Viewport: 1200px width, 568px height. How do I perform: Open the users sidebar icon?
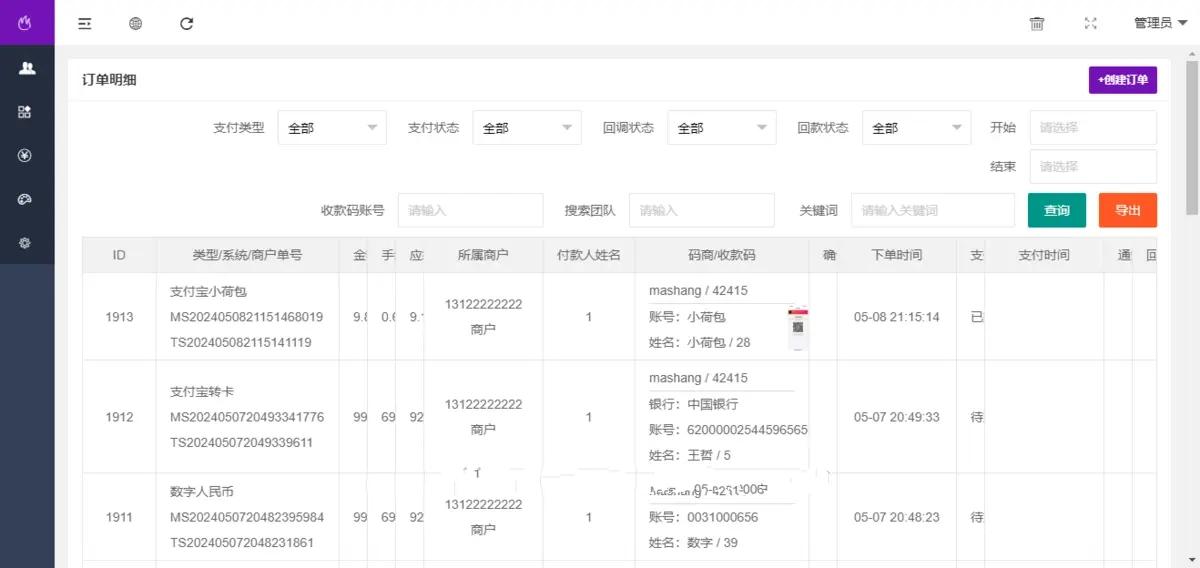click(26, 68)
